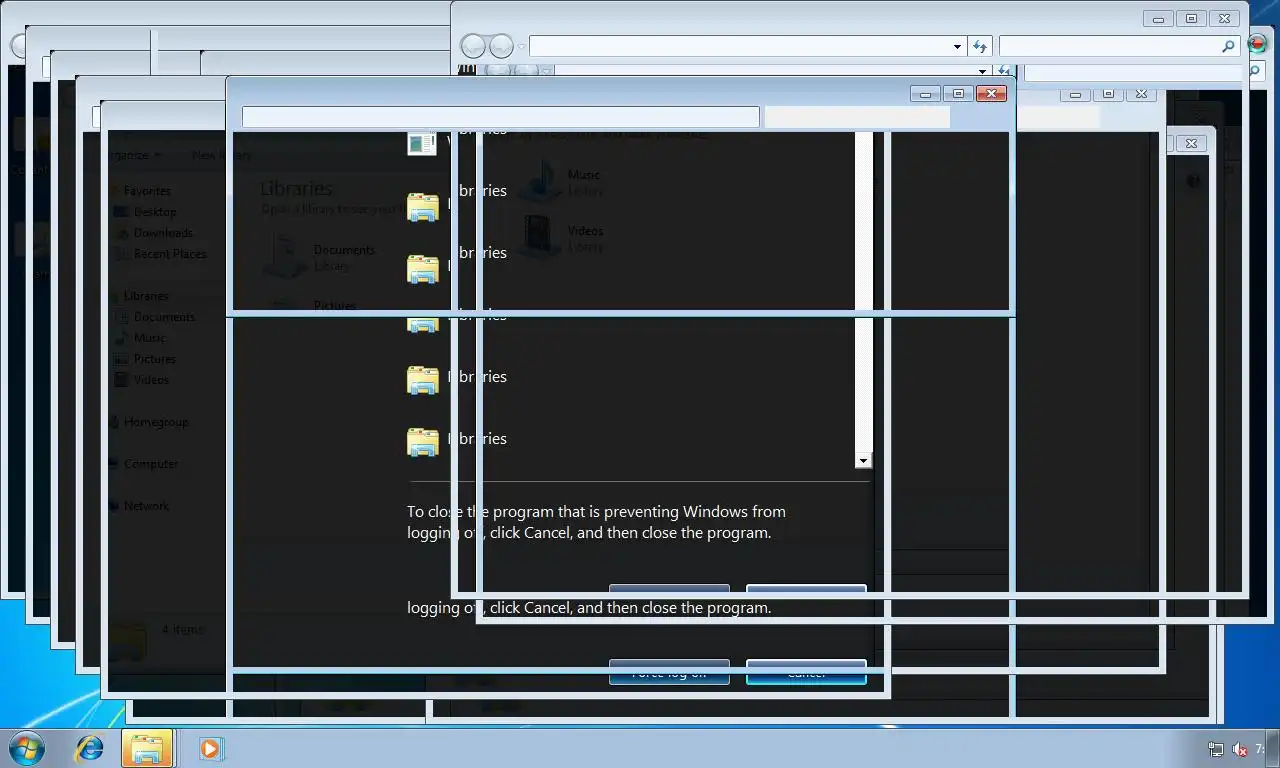Select Homegroup in the navigation pane
Image resolution: width=1280 pixels, height=768 pixels.
(156, 422)
